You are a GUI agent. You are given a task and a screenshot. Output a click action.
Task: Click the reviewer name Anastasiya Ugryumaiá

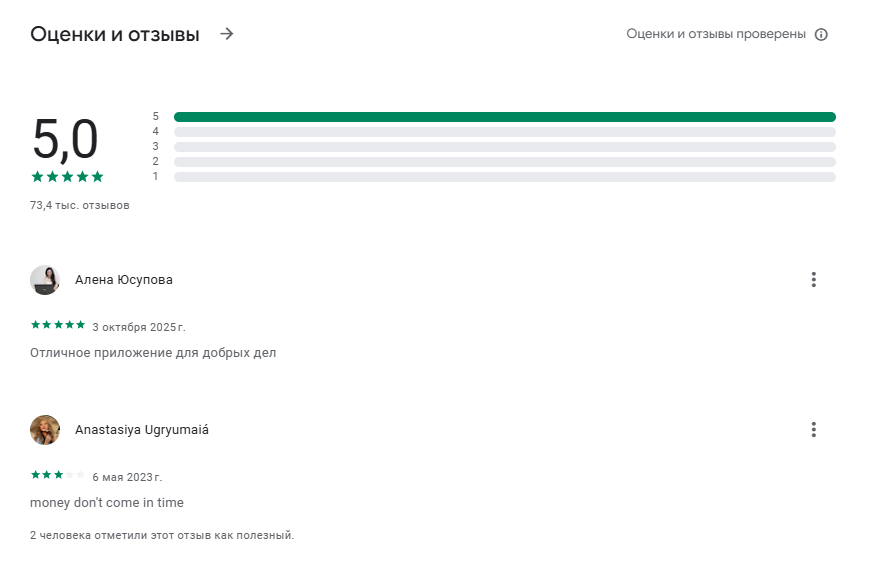click(142, 430)
